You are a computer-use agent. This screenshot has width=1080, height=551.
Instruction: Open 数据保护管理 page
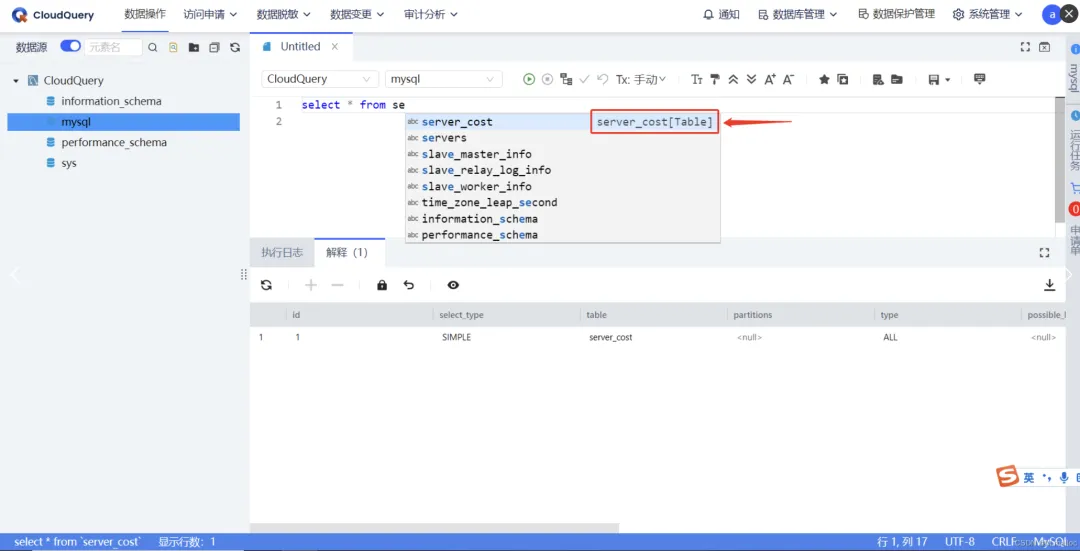click(x=896, y=14)
